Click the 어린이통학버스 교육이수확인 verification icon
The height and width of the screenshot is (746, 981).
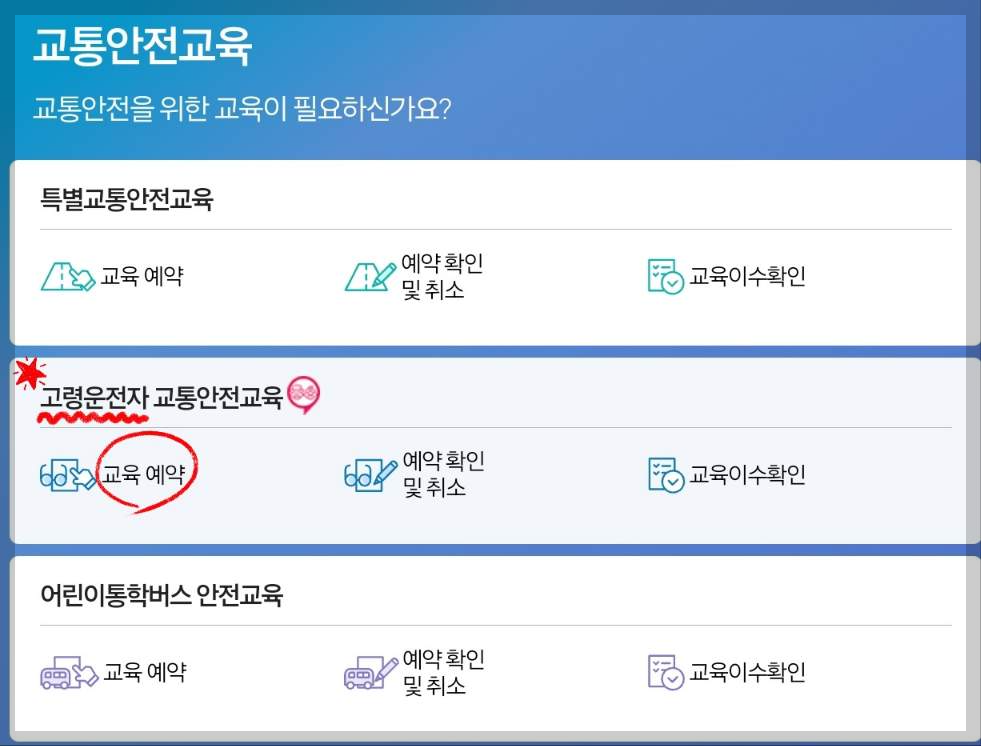(x=662, y=673)
